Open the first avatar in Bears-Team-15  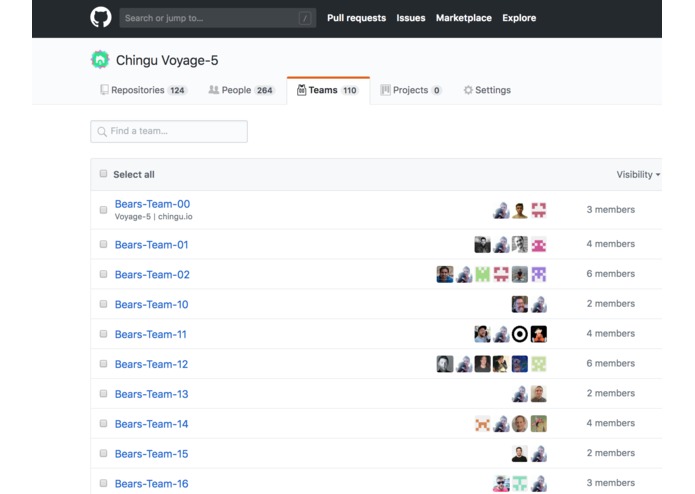pos(519,454)
